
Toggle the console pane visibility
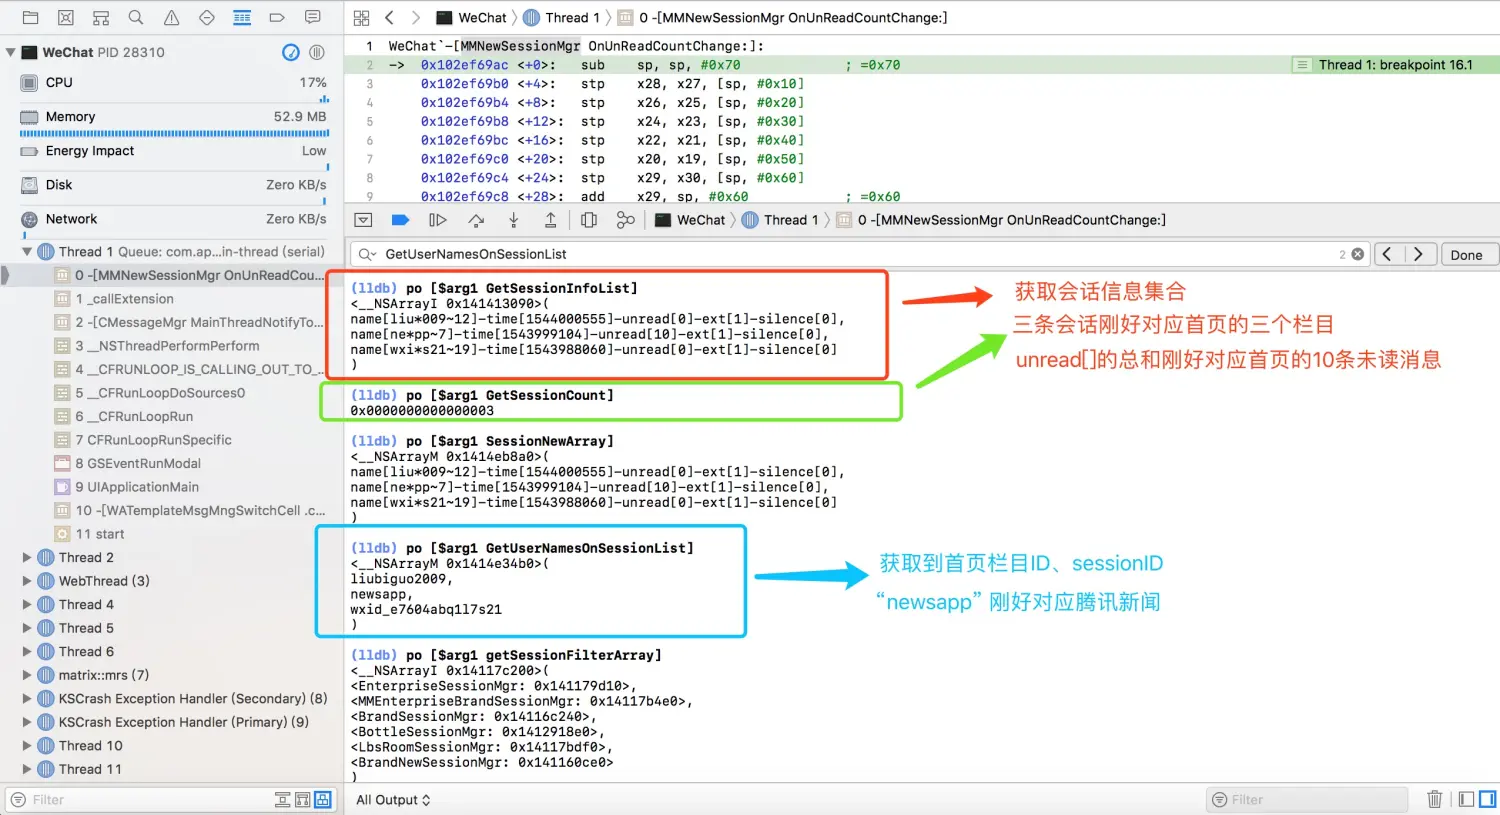(x=1487, y=799)
